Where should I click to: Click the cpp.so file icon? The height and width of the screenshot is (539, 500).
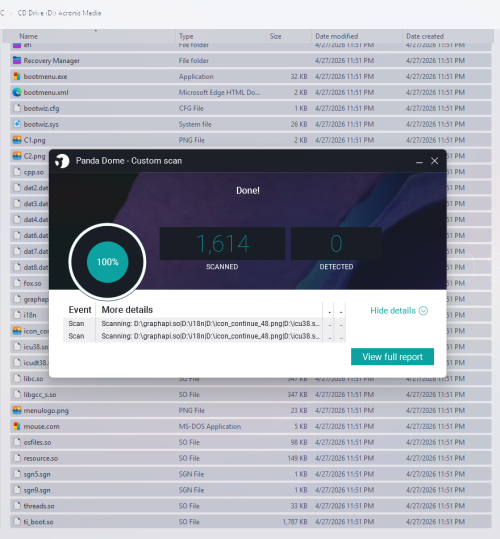(x=17, y=172)
